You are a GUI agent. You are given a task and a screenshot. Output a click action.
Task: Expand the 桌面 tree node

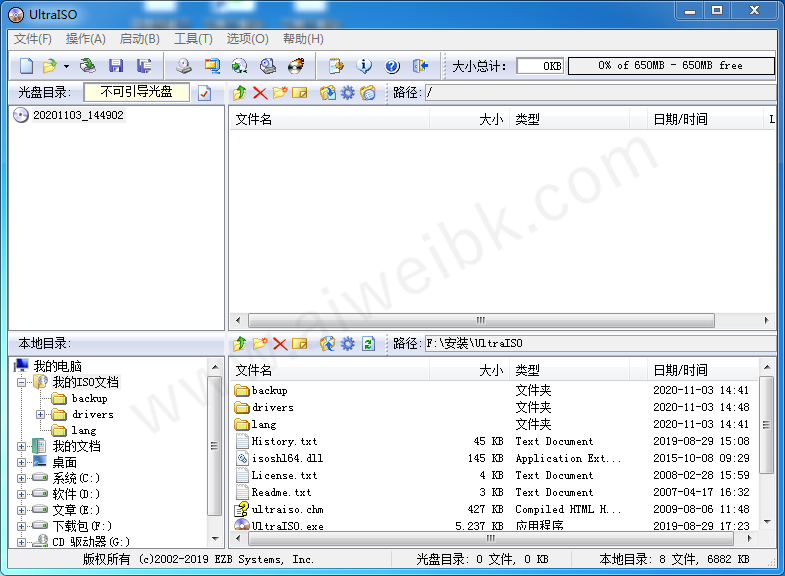point(22,462)
